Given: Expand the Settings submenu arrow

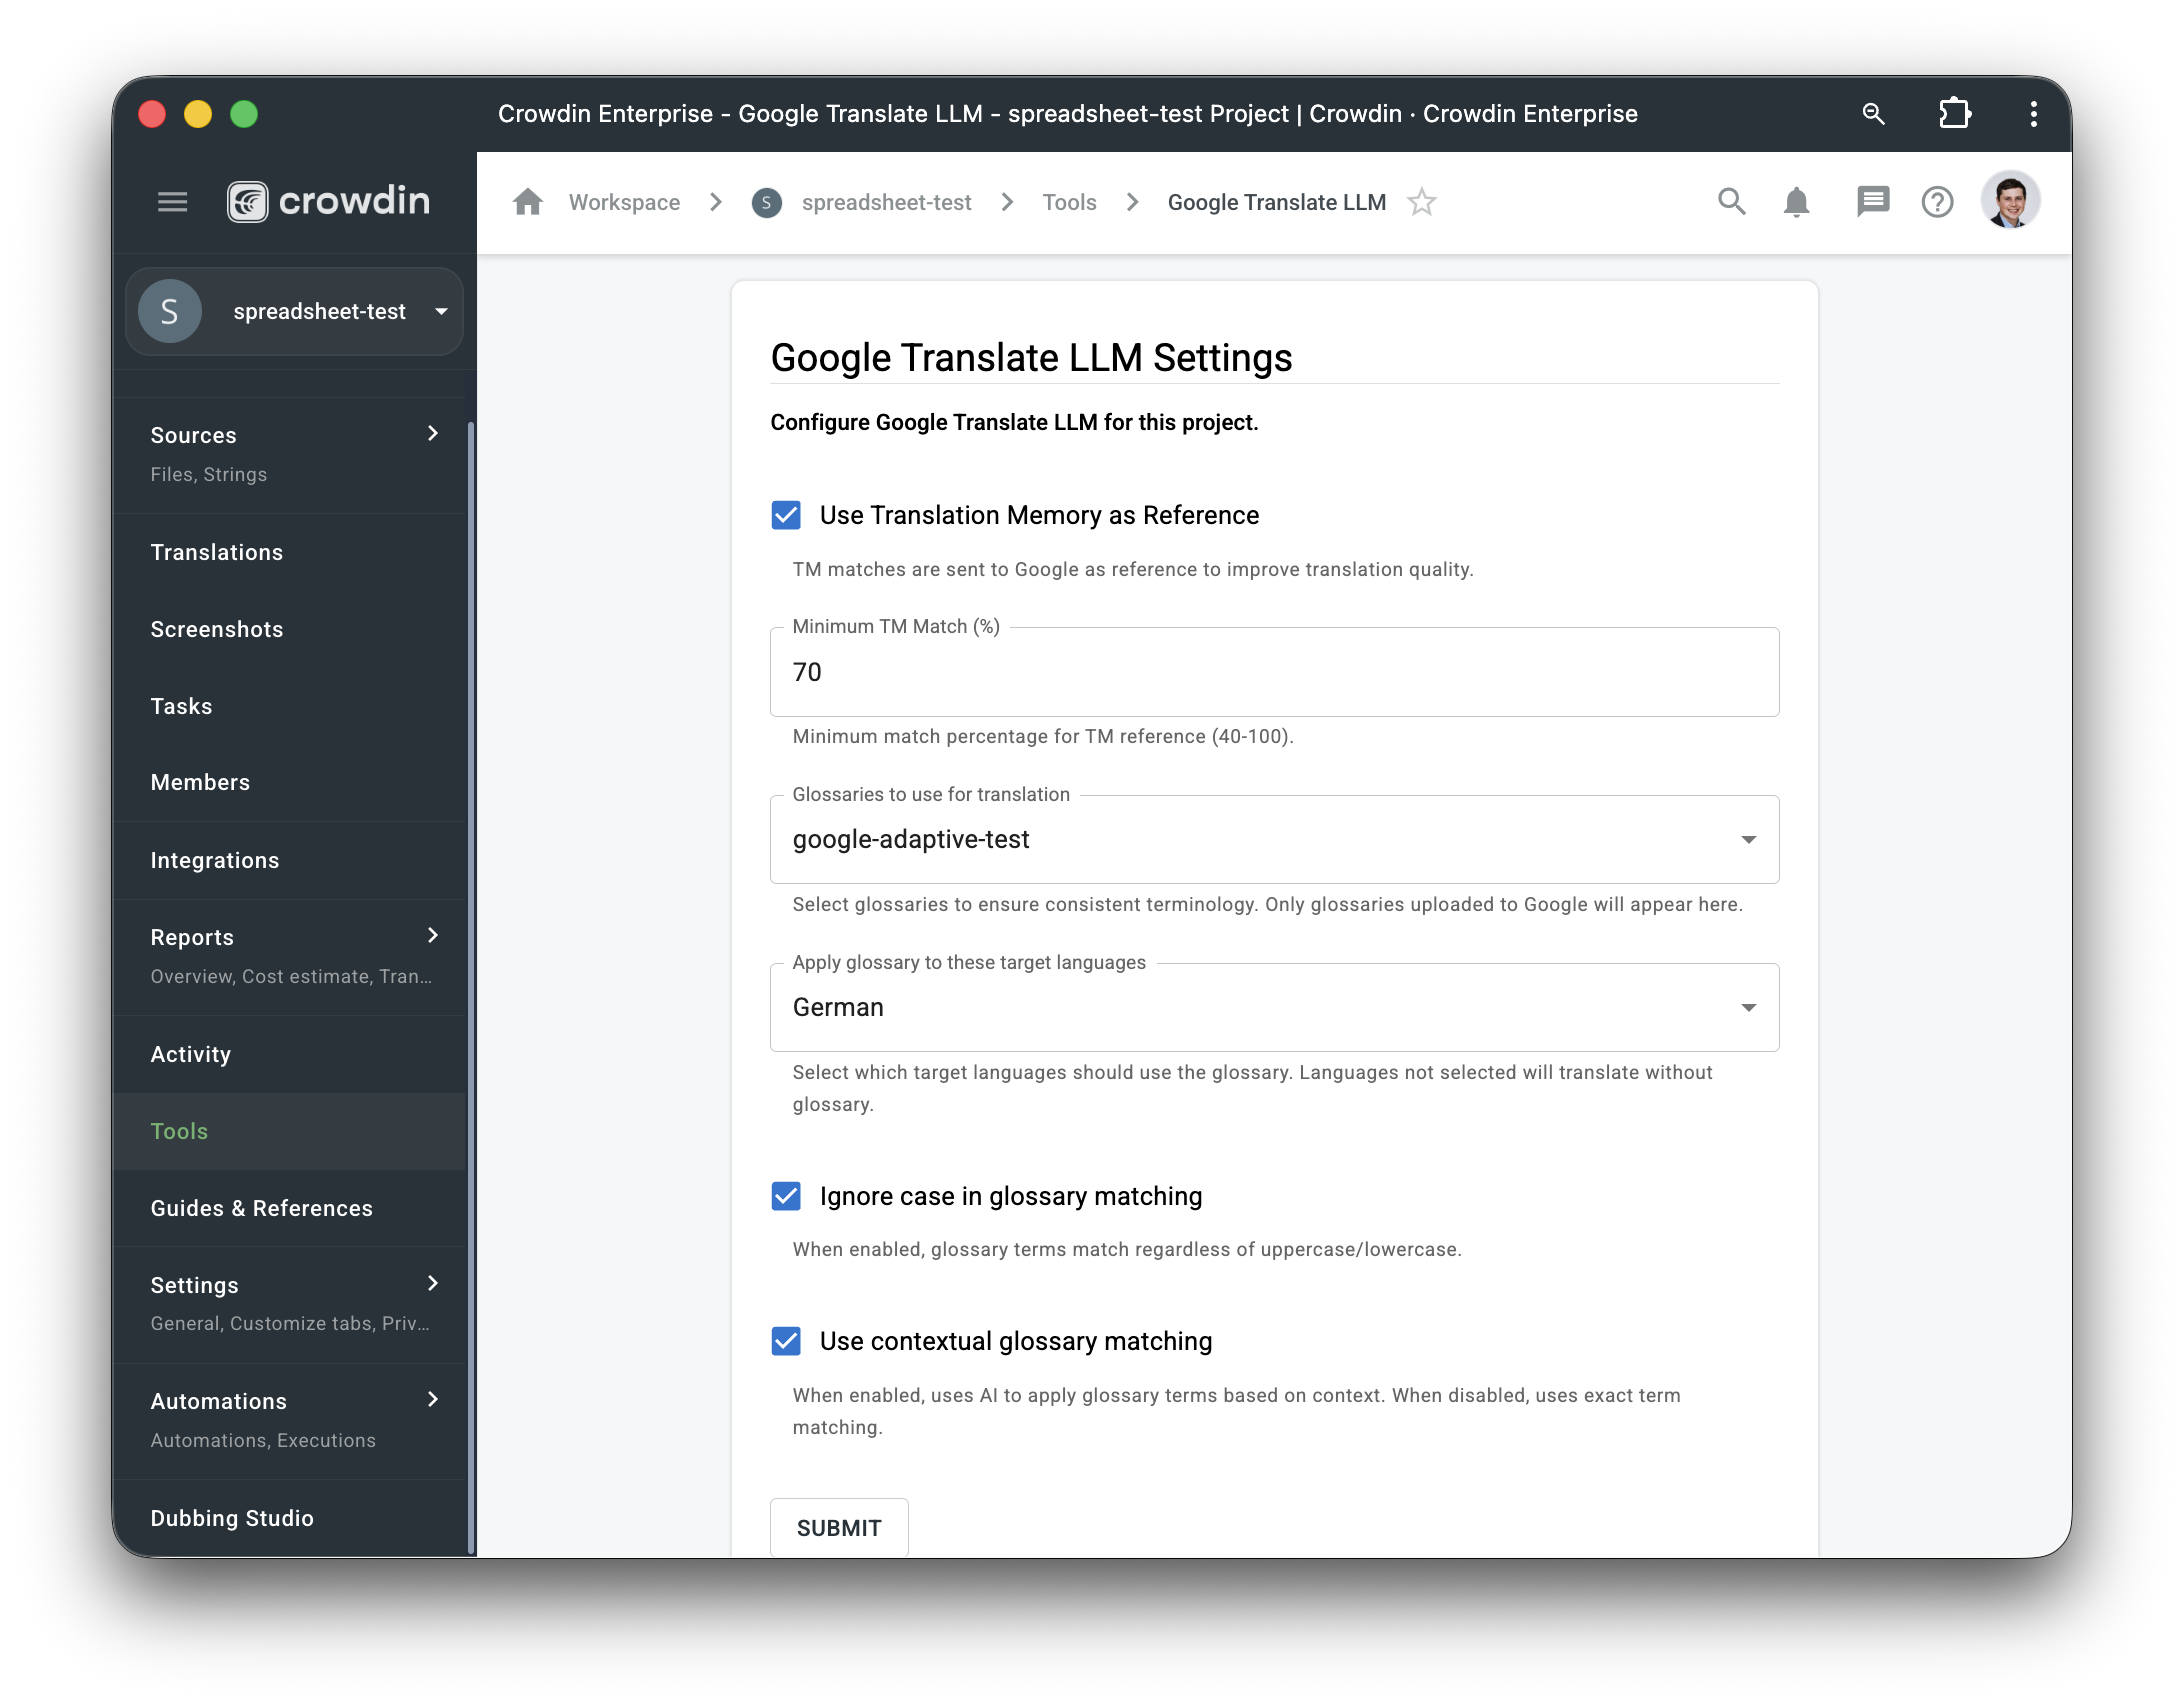Looking at the screenshot, I should (x=433, y=1283).
